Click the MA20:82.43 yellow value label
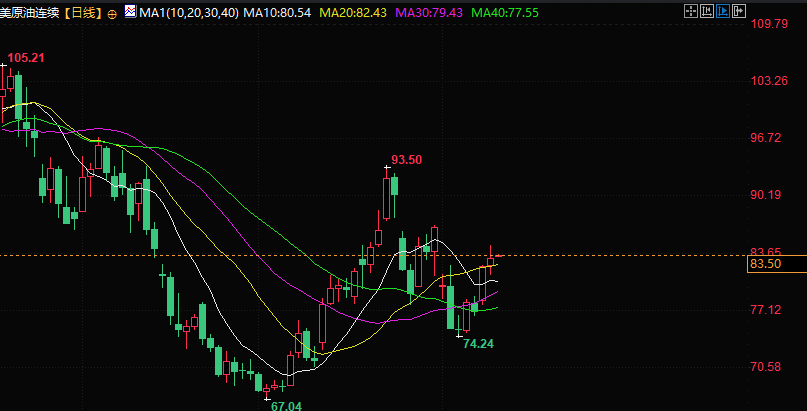Viewport: 807px width, 411px height. pyautogui.click(x=353, y=12)
